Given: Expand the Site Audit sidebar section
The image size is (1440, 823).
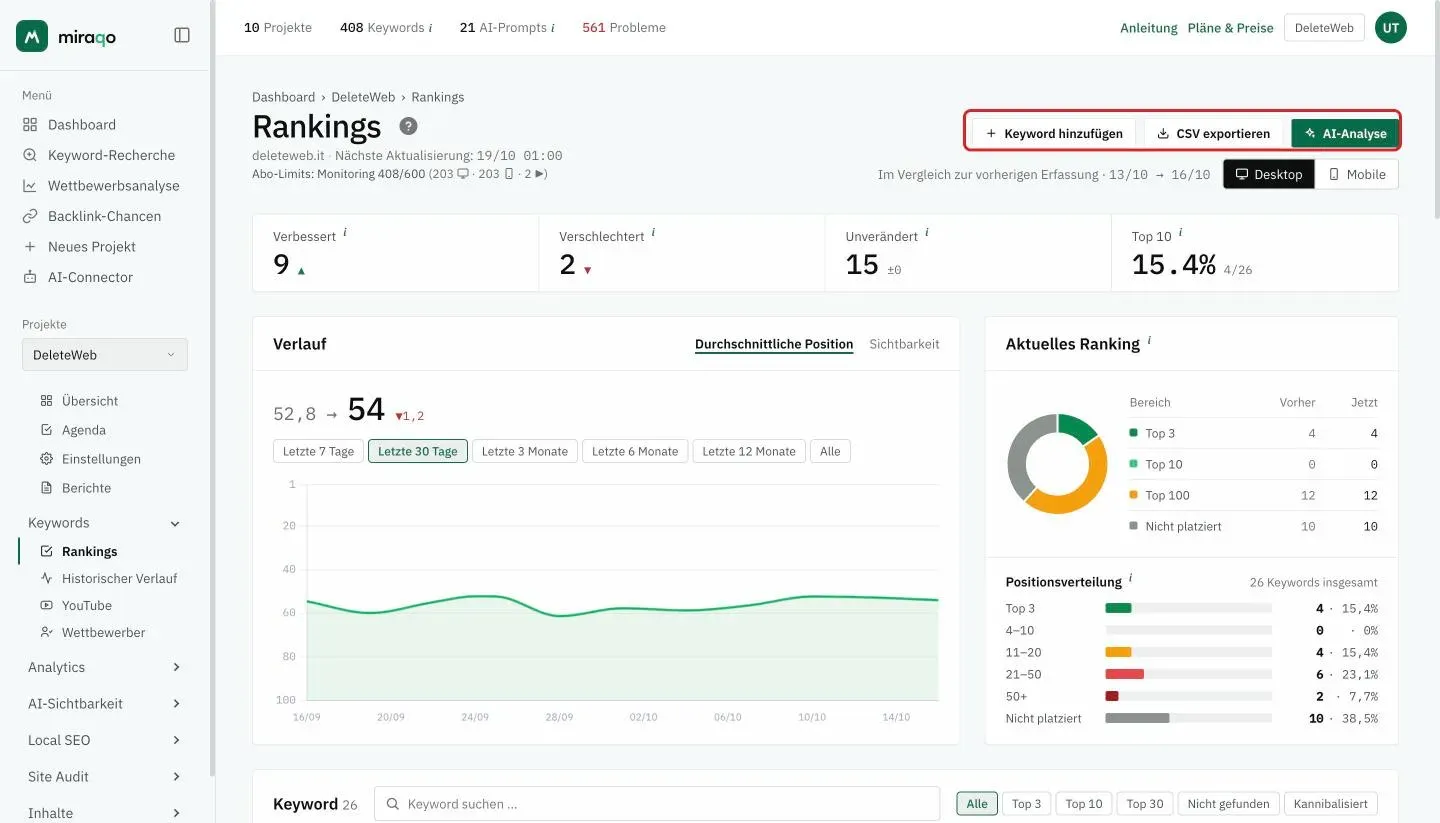Looking at the screenshot, I should pyautogui.click(x=176, y=777).
